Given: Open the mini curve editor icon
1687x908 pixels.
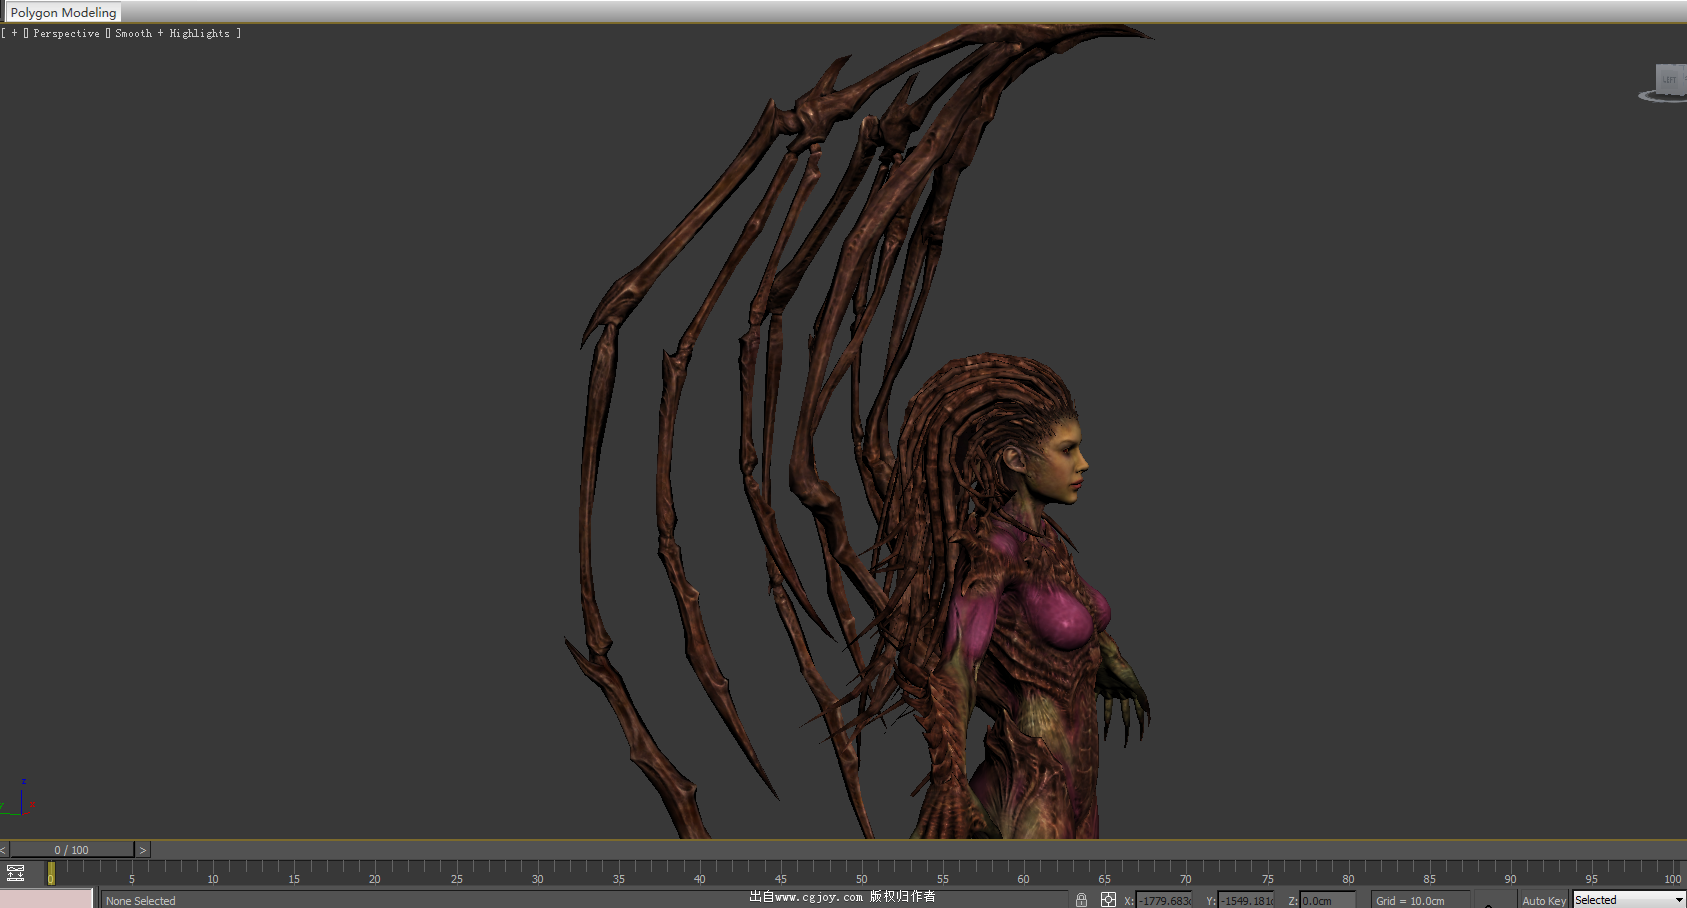Looking at the screenshot, I should [15, 873].
